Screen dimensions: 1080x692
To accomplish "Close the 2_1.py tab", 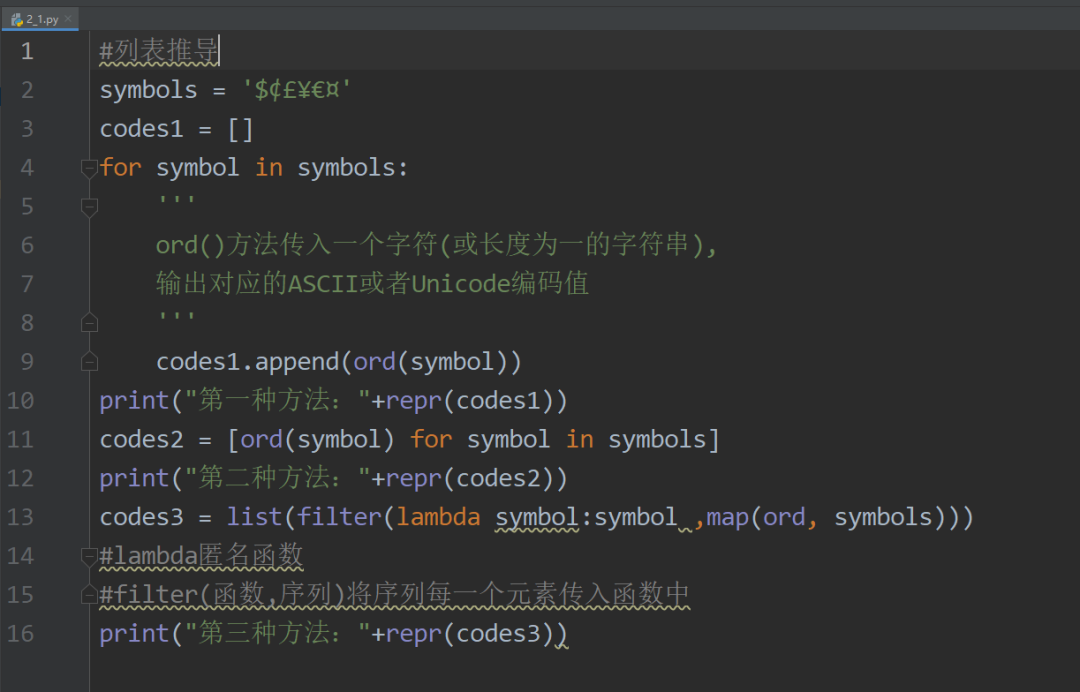I will coord(68,19).
